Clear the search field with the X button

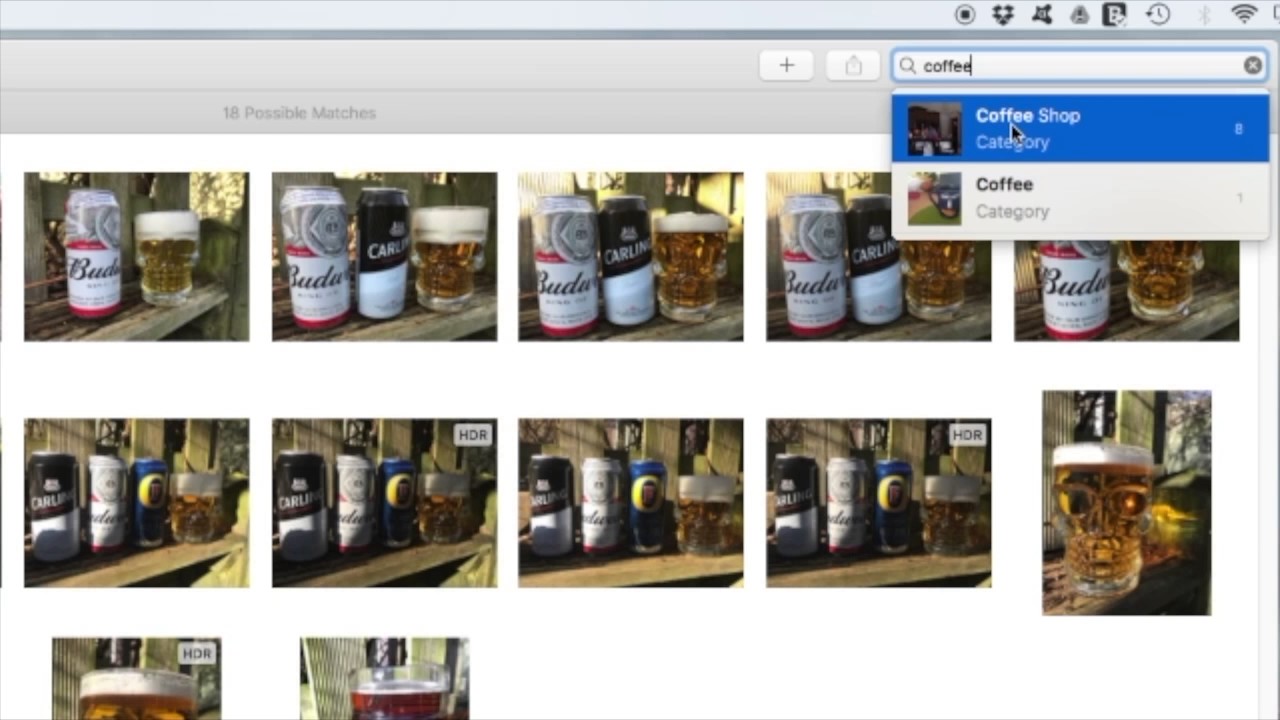(x=1252, y=66)
